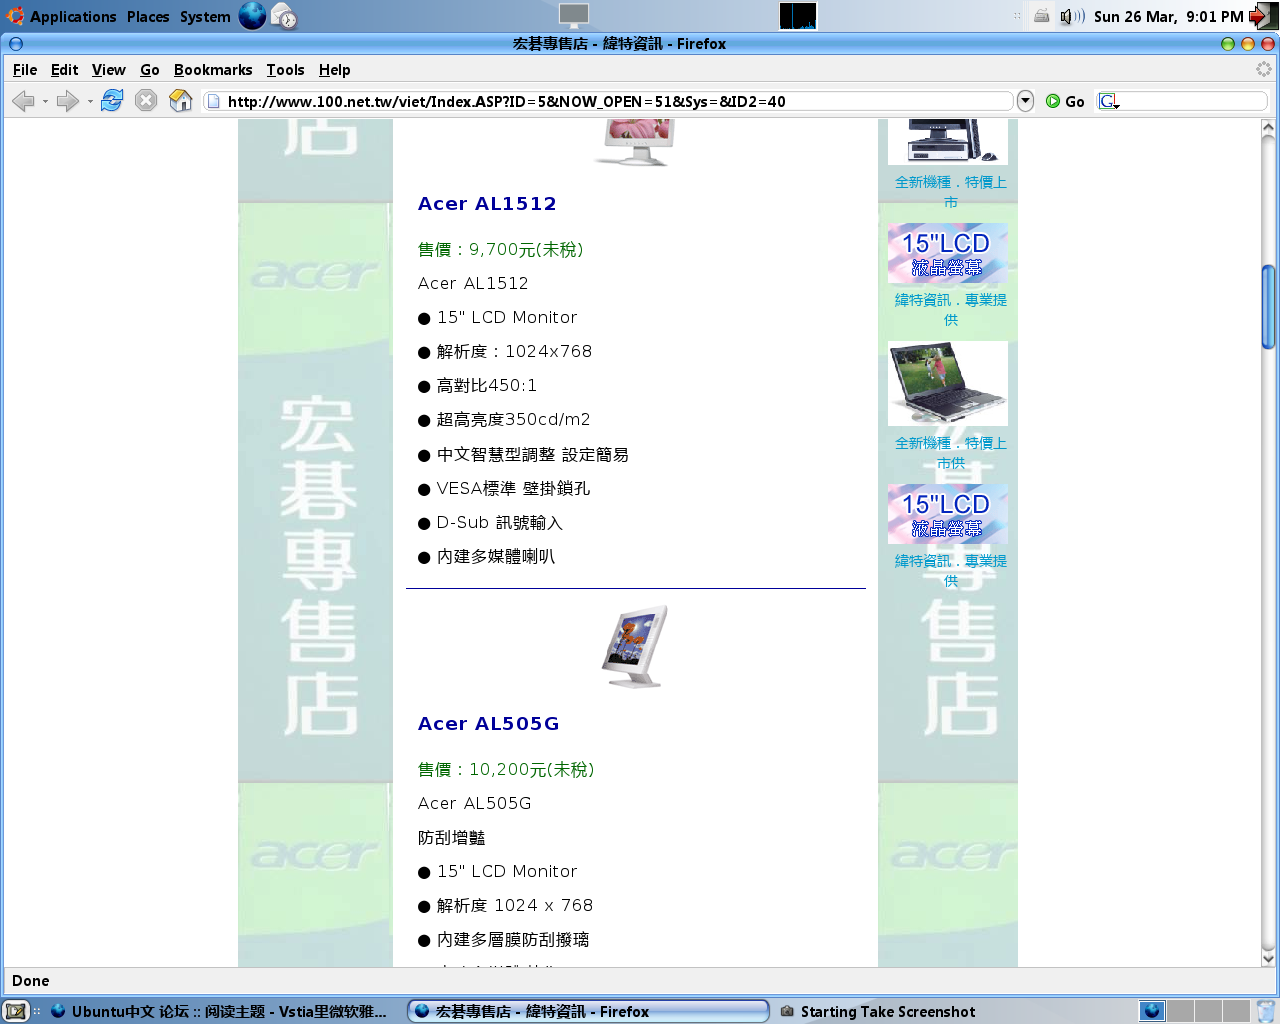Screen dimensions: 1280x1024
Task: Click the Acer AL505G monitor image
Action: point(635,647)
